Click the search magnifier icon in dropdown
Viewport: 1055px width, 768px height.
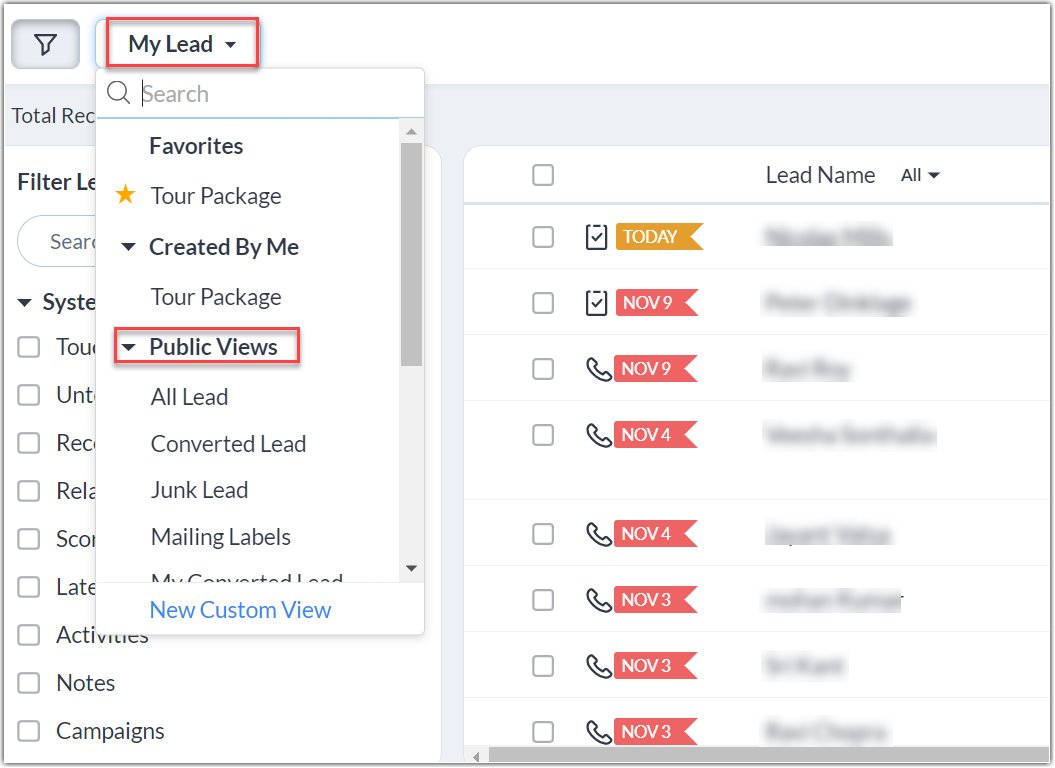[119, 94]
